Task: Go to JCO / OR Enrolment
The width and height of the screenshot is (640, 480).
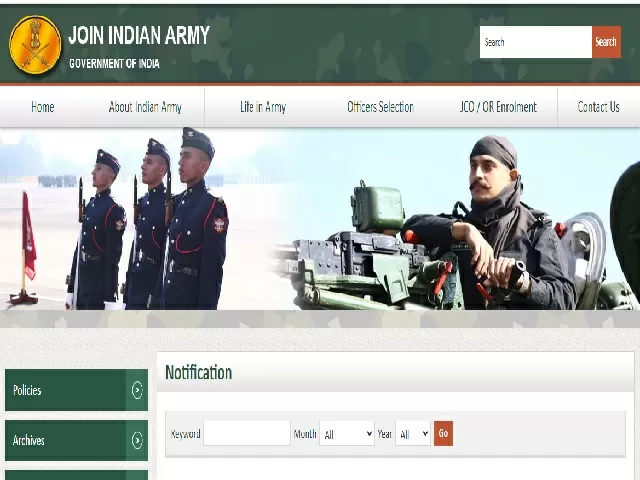Action: click(x=498, y=107)
